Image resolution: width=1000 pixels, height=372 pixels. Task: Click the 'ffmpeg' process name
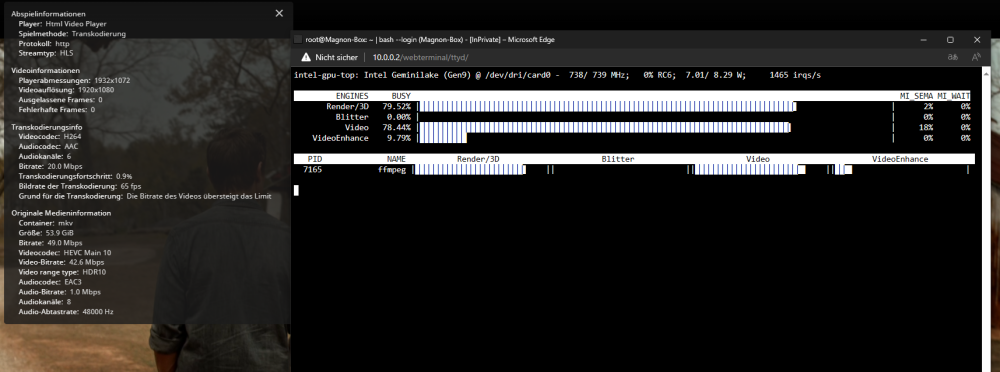392,169
